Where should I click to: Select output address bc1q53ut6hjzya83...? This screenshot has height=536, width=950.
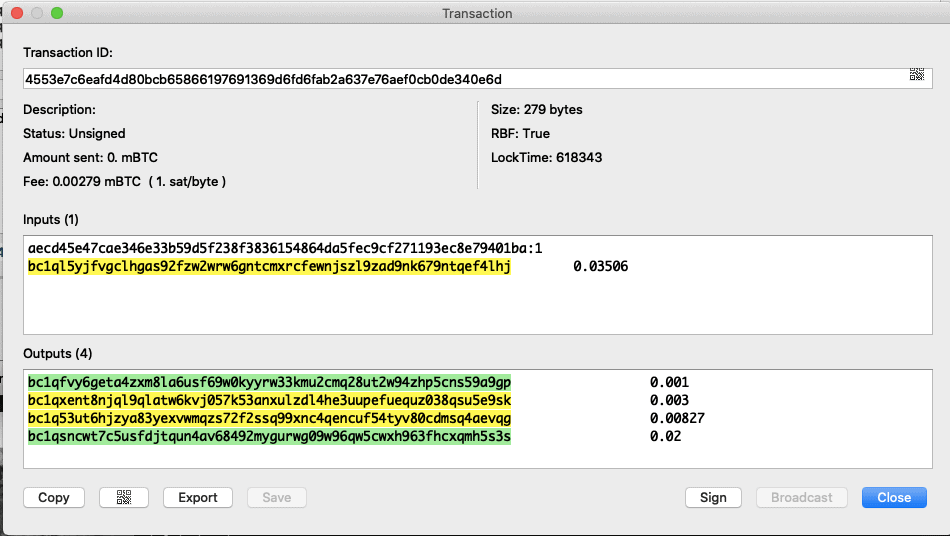[x=269, y=419]
